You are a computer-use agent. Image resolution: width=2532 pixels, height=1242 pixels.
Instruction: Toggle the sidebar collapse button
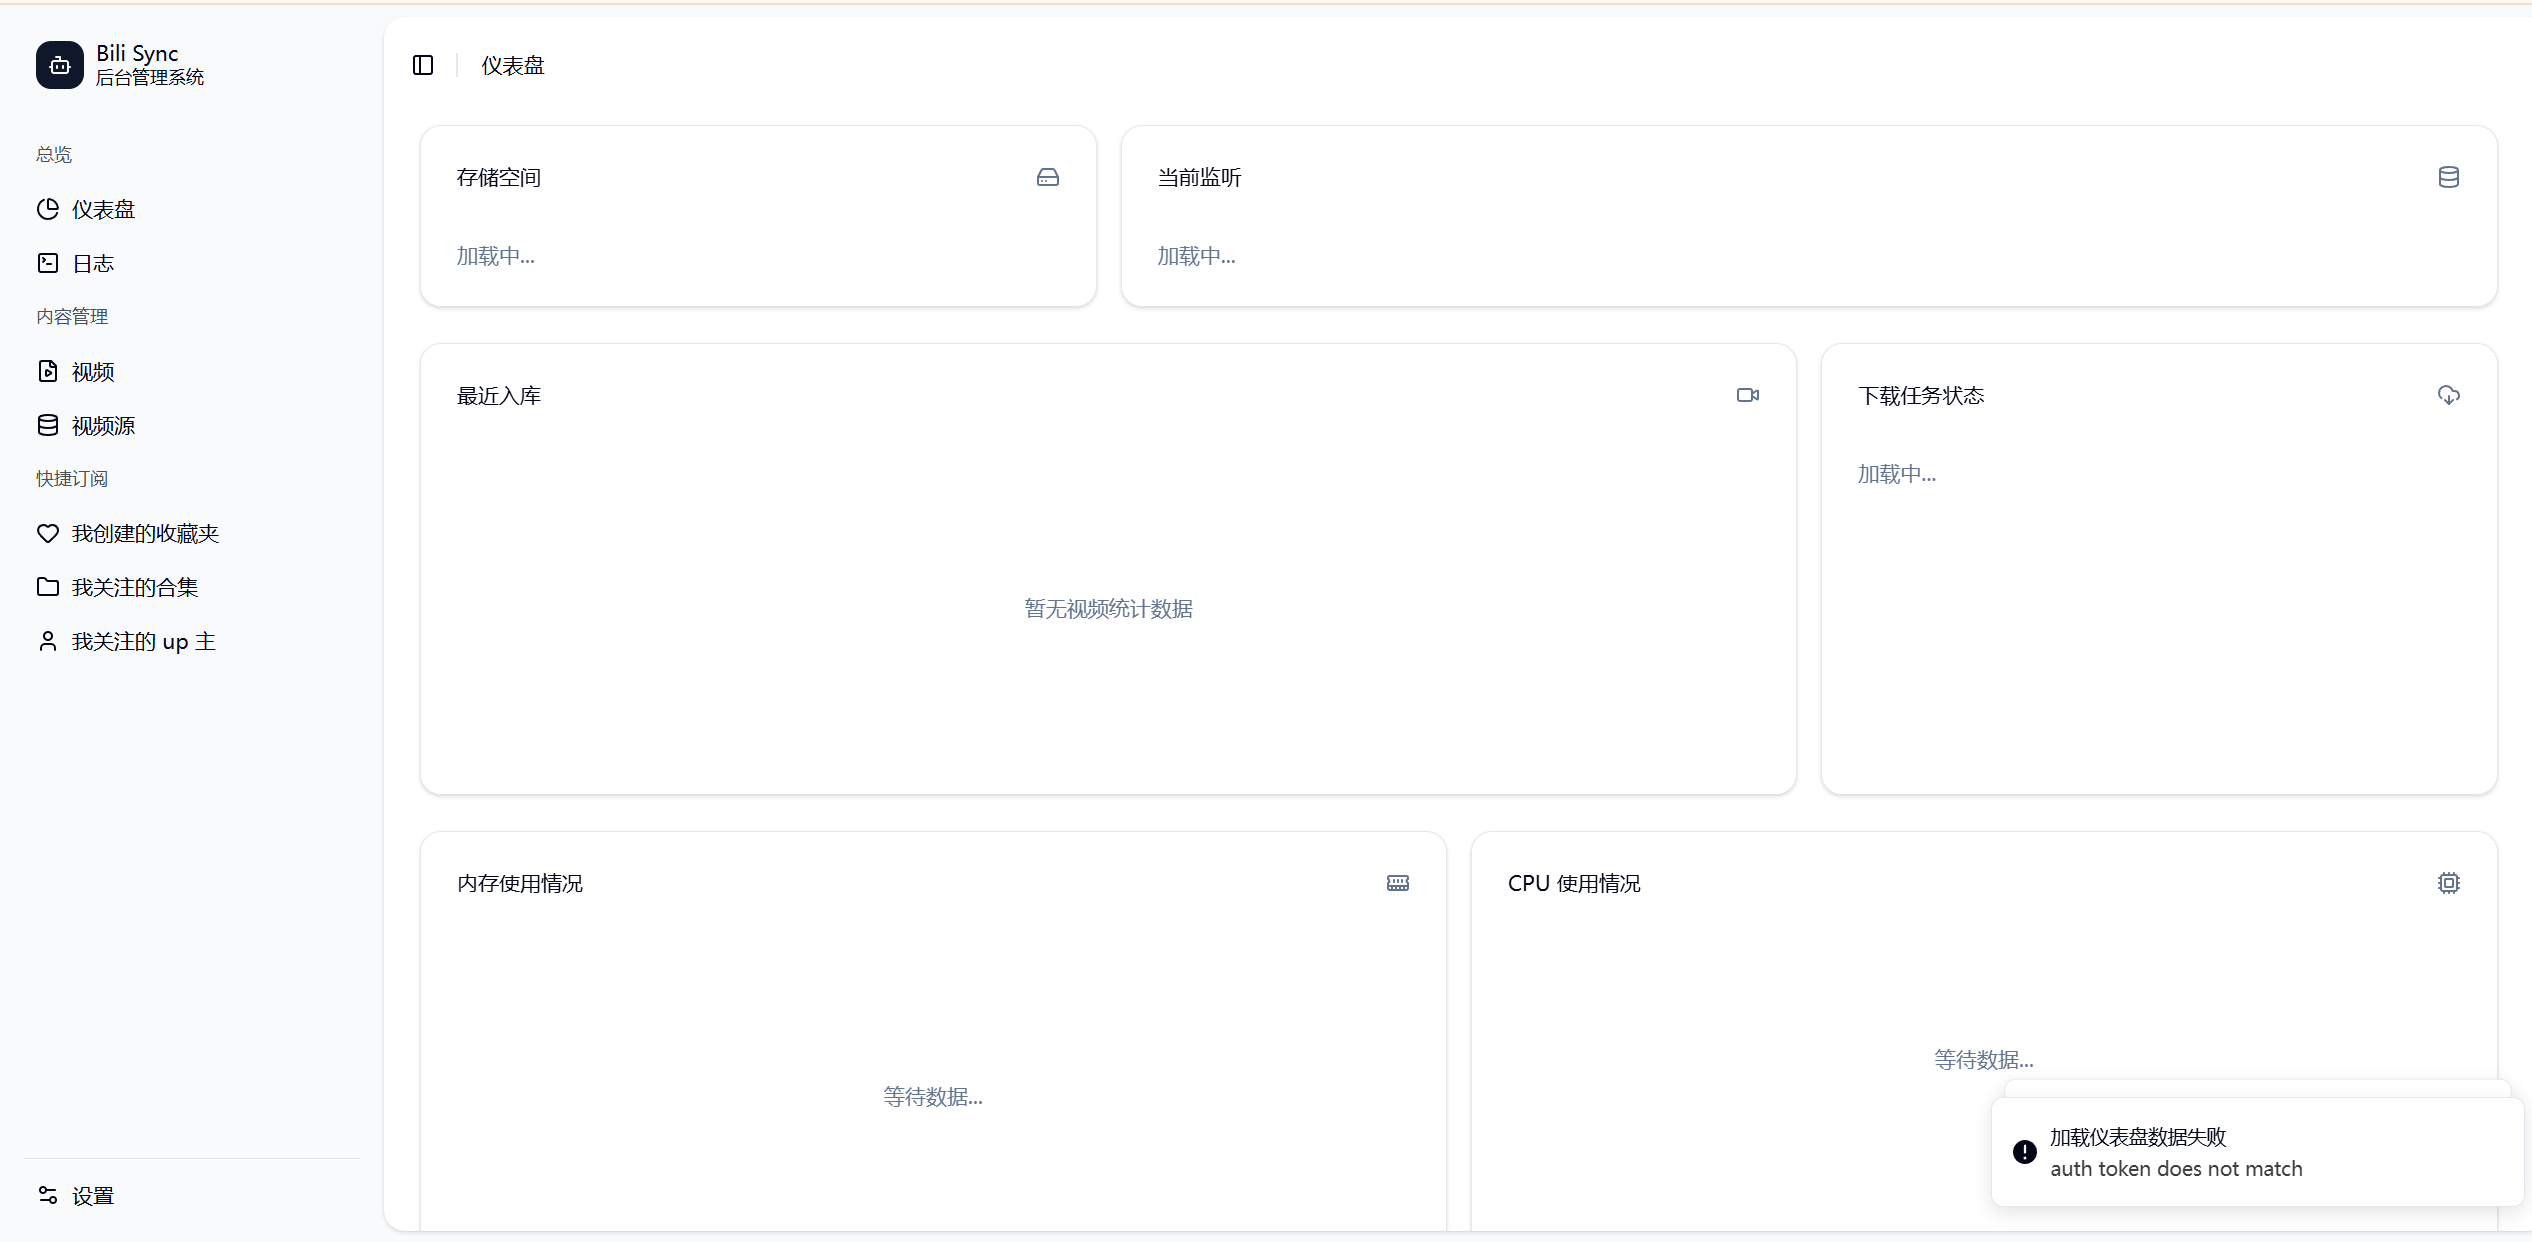coord(423,65)
